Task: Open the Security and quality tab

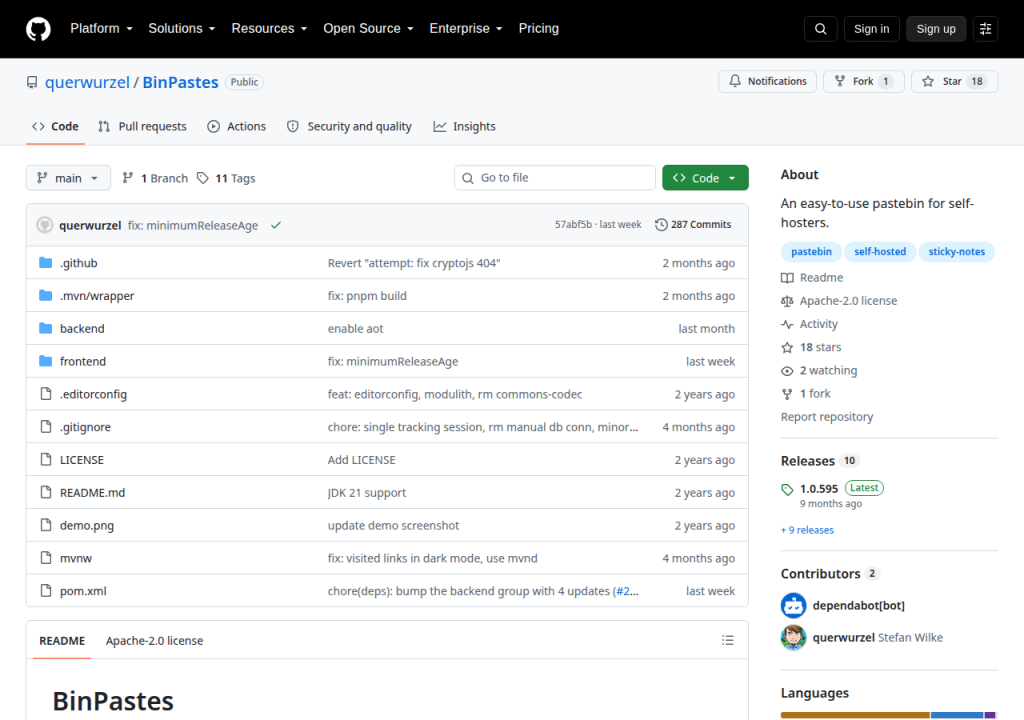Action: (x=349, y=127)
